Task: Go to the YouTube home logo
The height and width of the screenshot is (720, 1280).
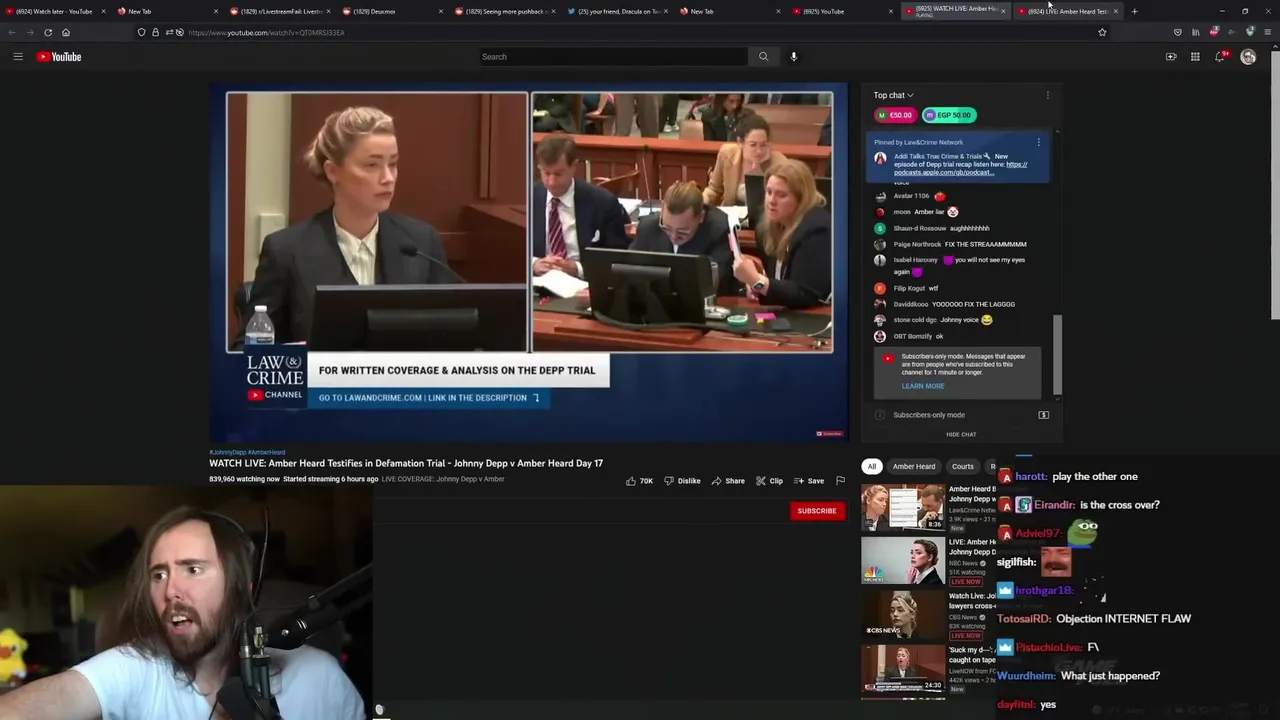Action: [x=59, y=57]
